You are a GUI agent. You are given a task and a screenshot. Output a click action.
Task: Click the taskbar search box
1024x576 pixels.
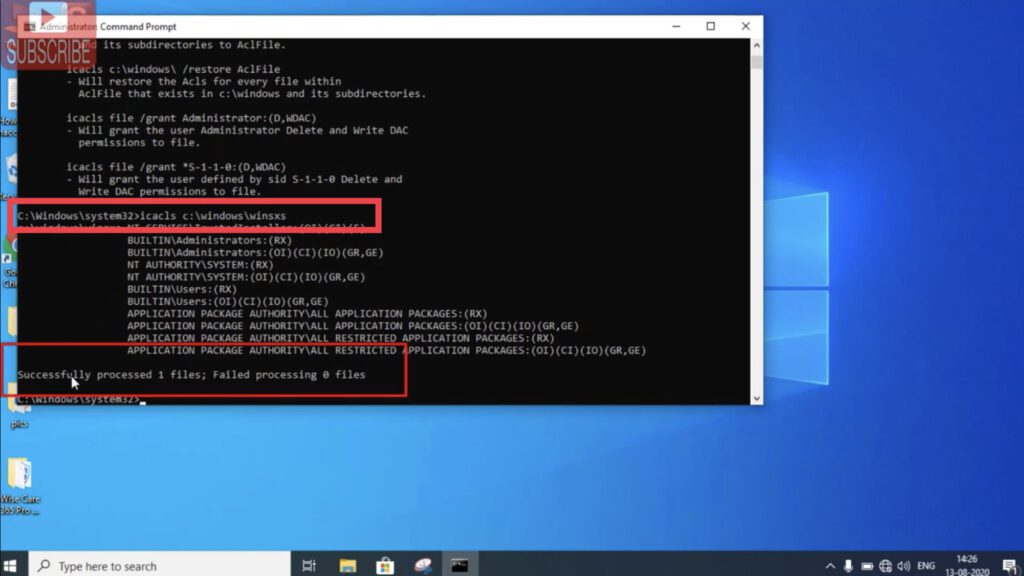tap(160, 566)
